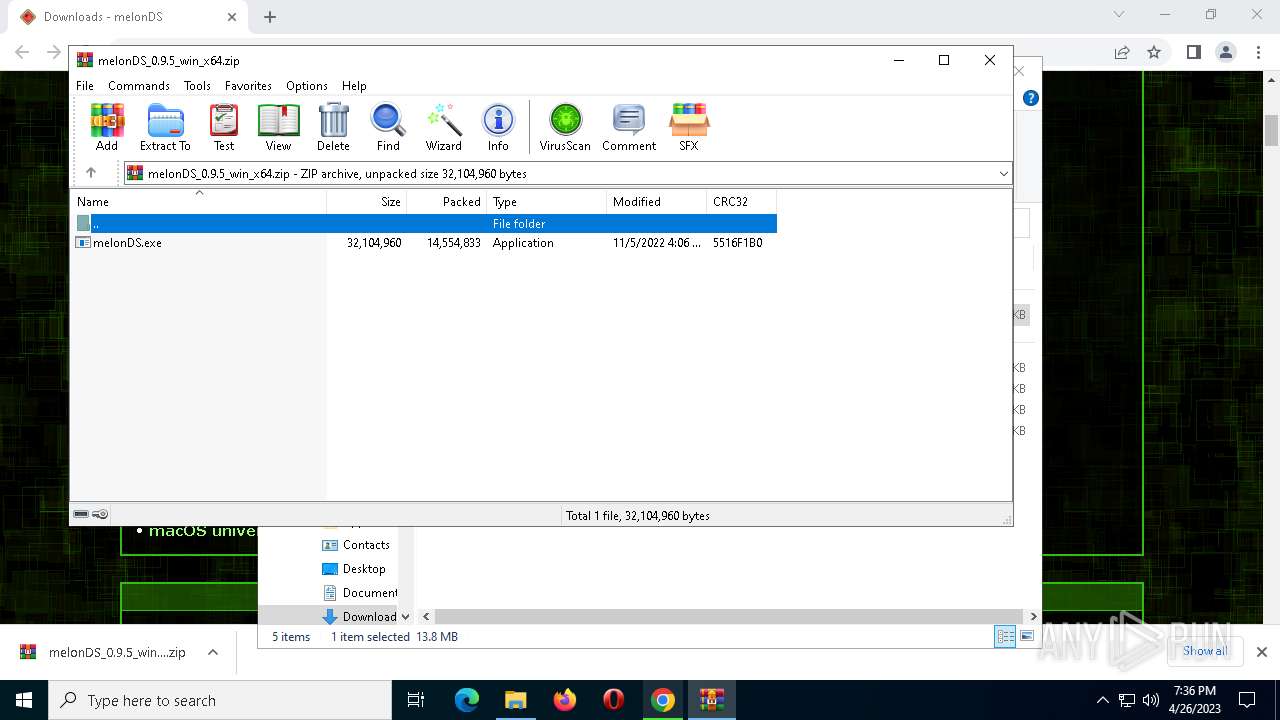The width and height of the screenshot is (1280, 720).
Task: Open the Find files tool
Action: 388,127
